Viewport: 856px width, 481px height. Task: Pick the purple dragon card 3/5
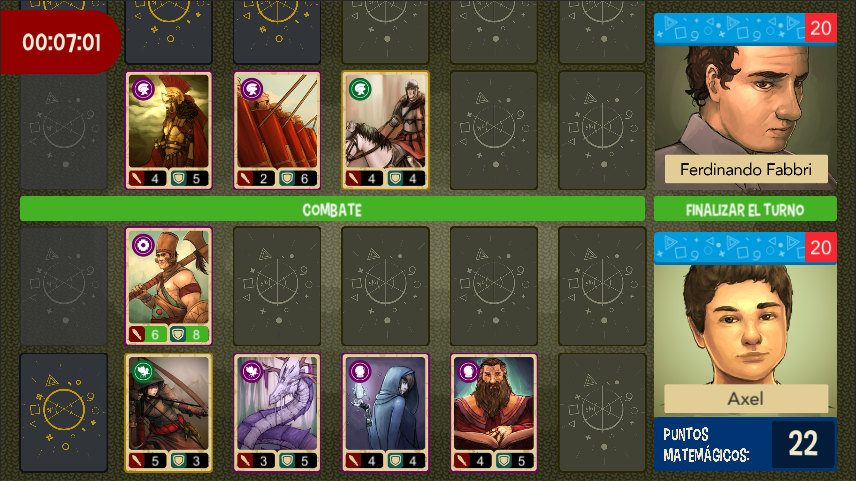coord(277,413)
